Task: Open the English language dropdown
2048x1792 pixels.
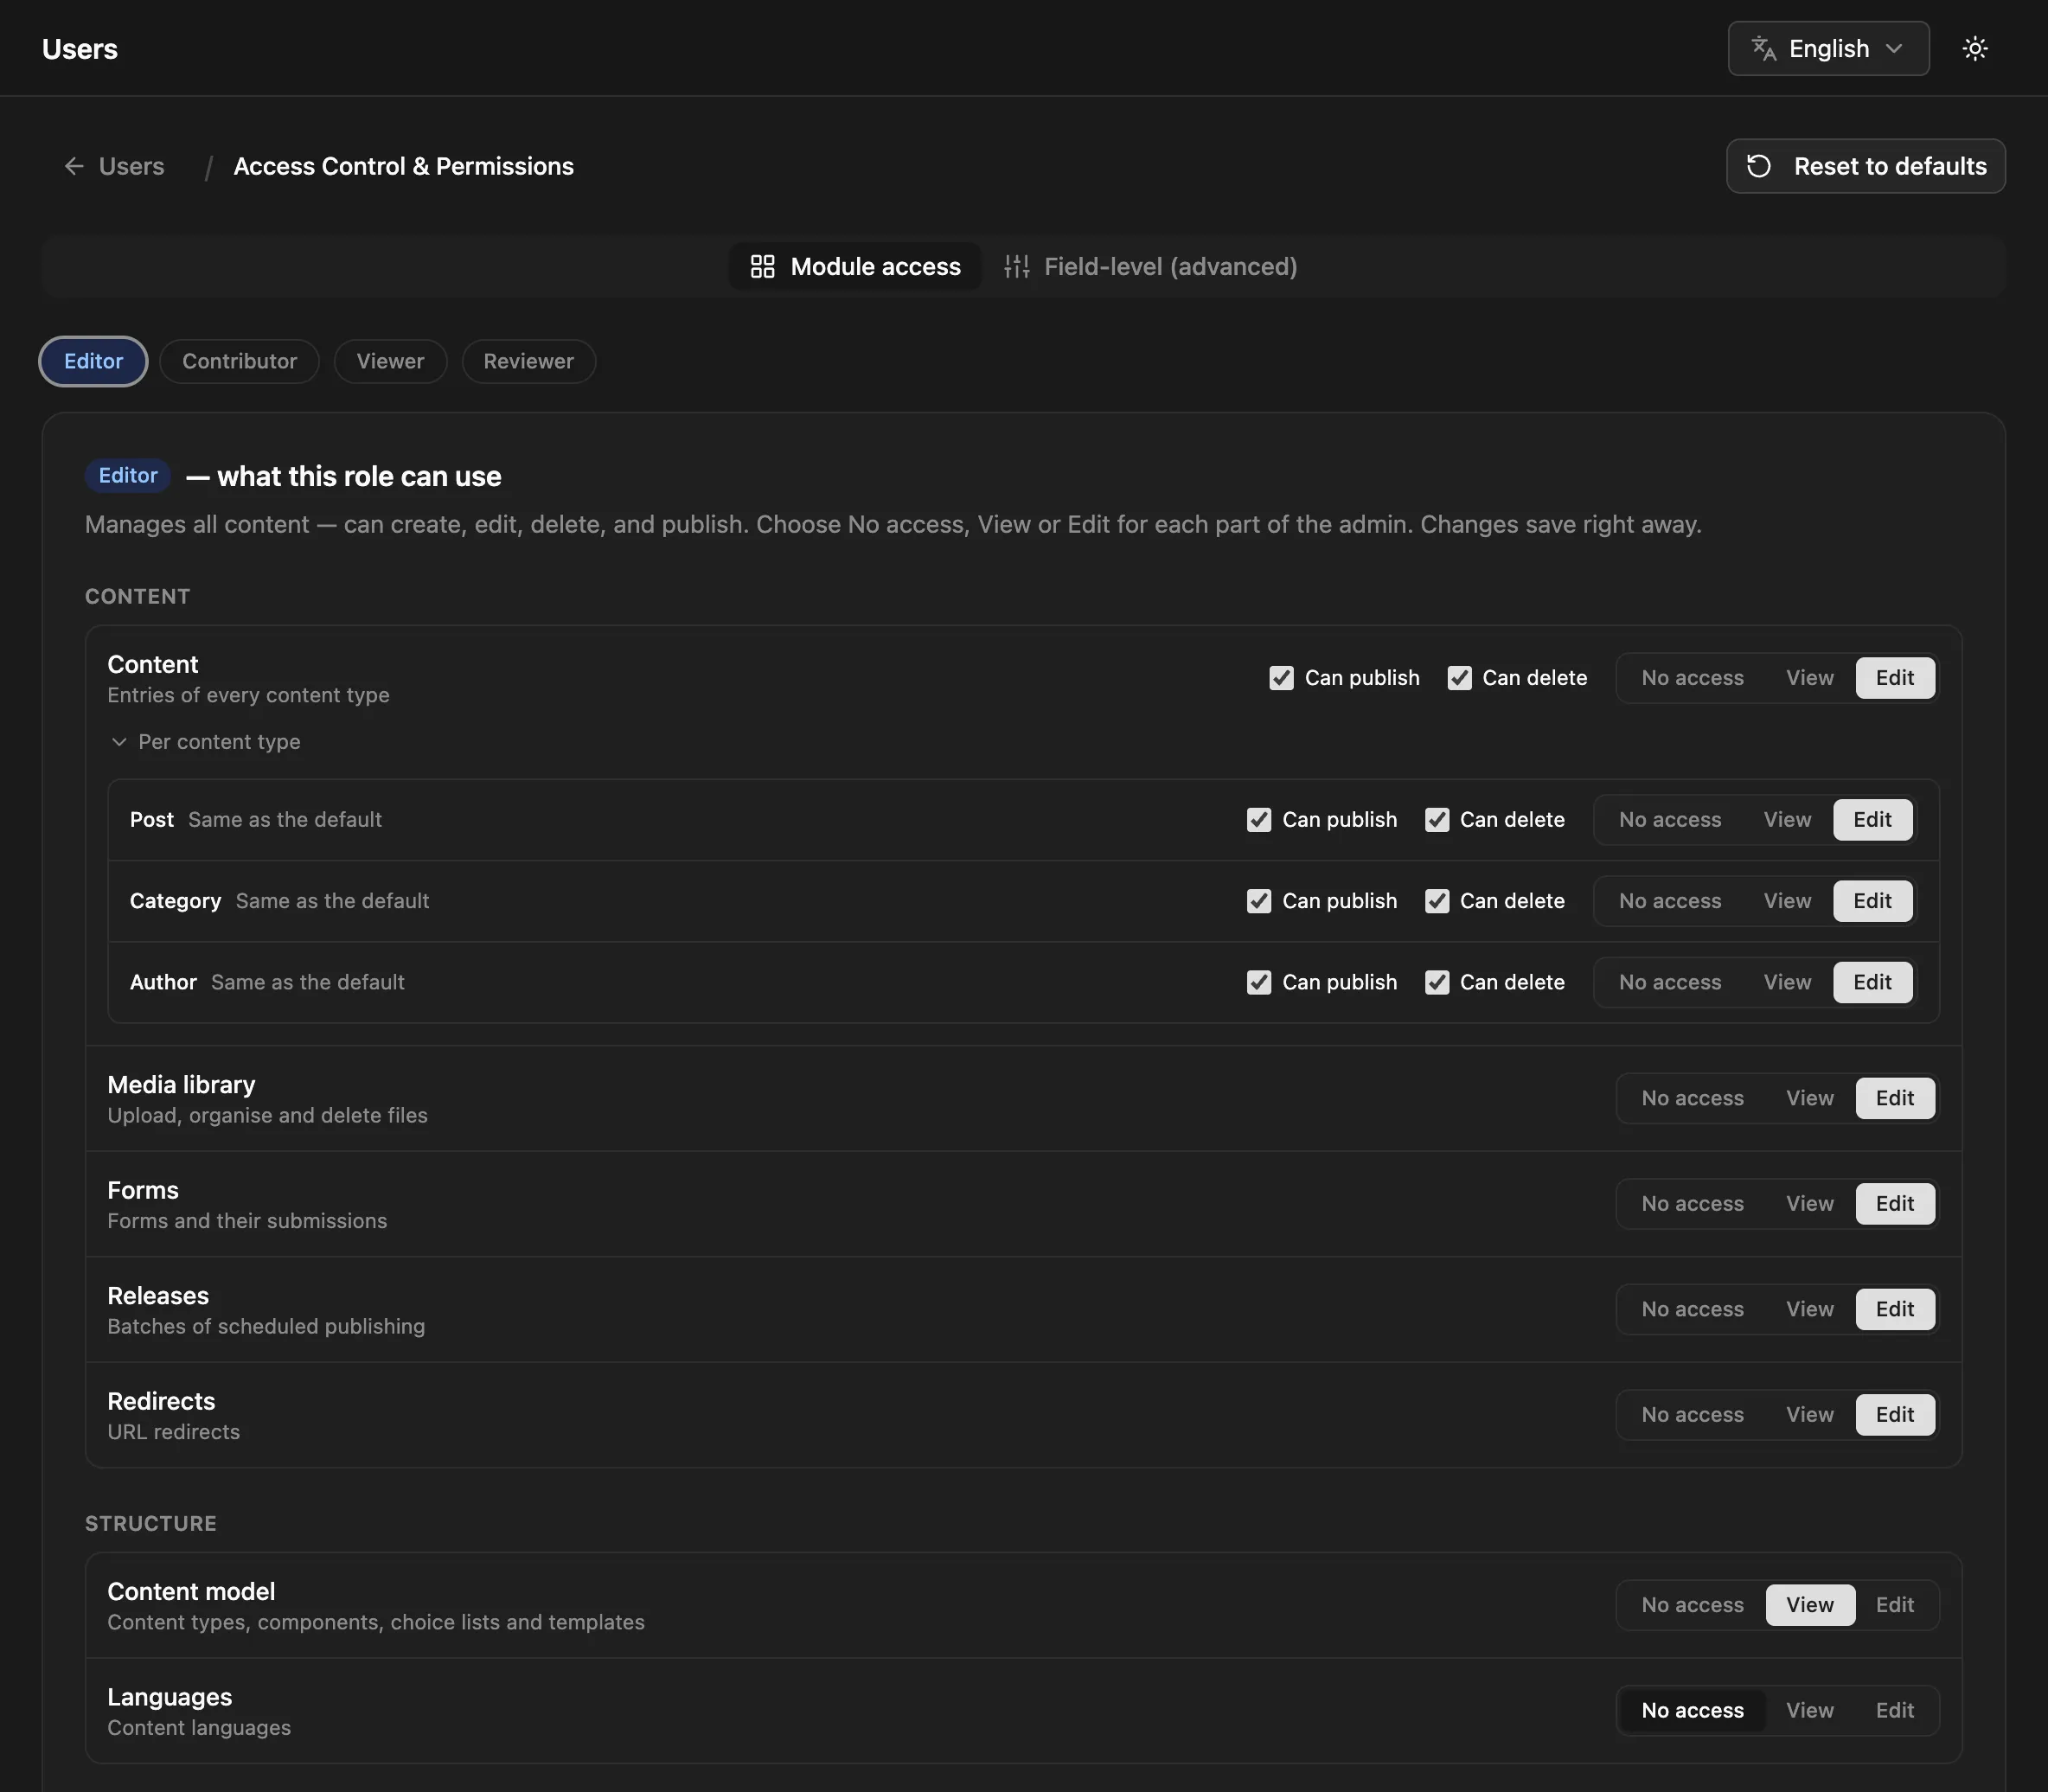Action: 1828,48
